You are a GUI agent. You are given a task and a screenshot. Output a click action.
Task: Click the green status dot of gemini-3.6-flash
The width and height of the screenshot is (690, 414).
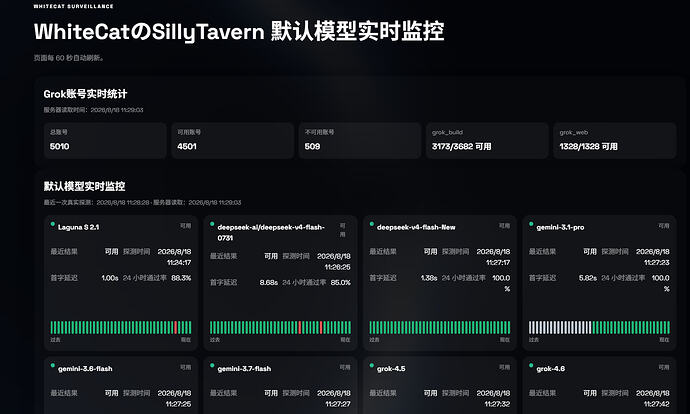pos(53,365)
